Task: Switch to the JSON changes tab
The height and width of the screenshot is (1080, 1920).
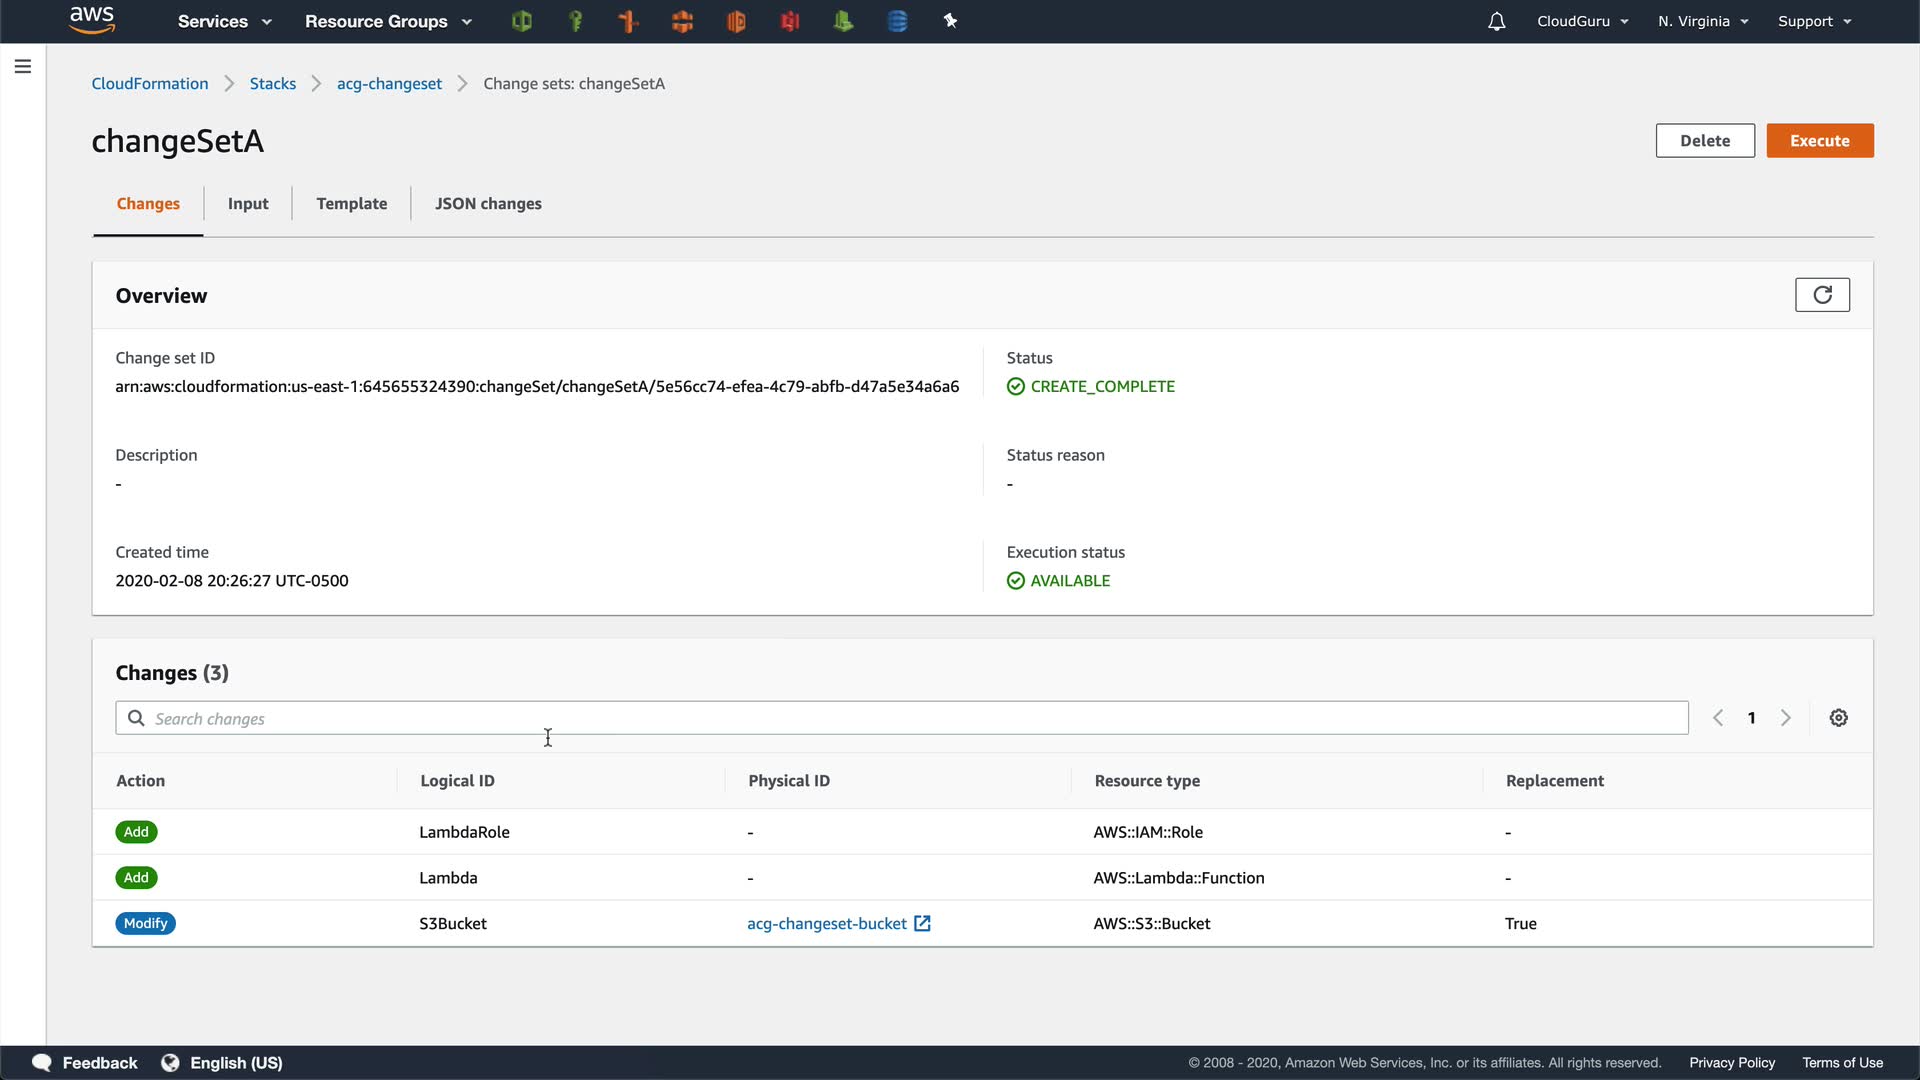Action: pos(488,204)
